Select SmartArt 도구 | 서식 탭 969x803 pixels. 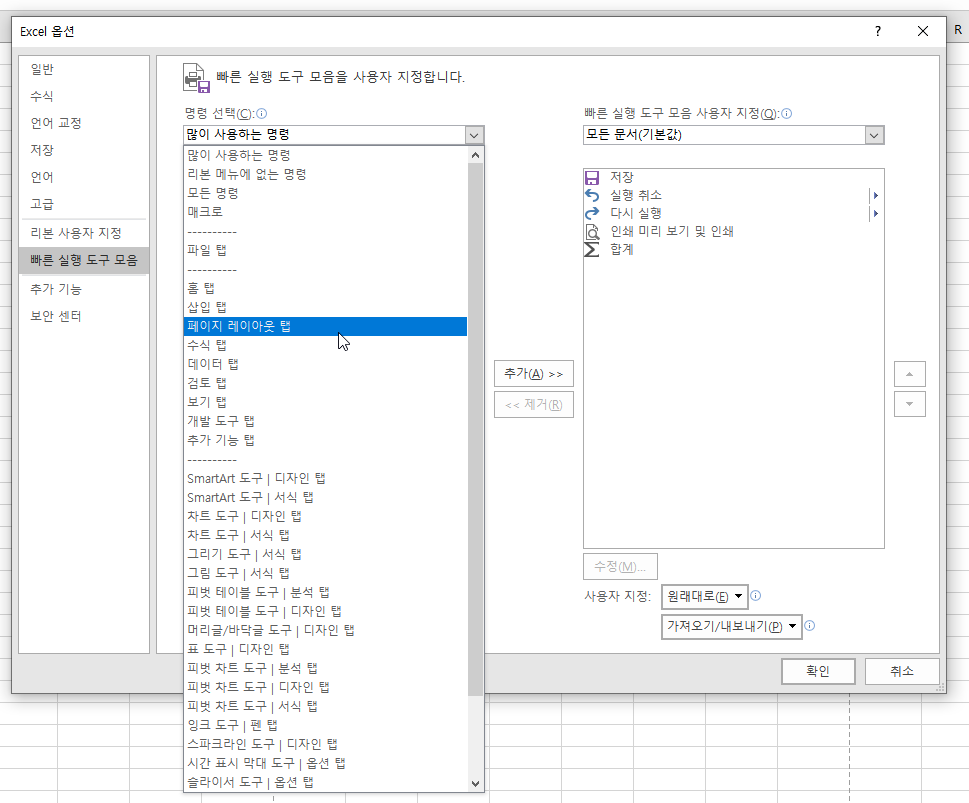pyautogui.click(x=325, y=497)
